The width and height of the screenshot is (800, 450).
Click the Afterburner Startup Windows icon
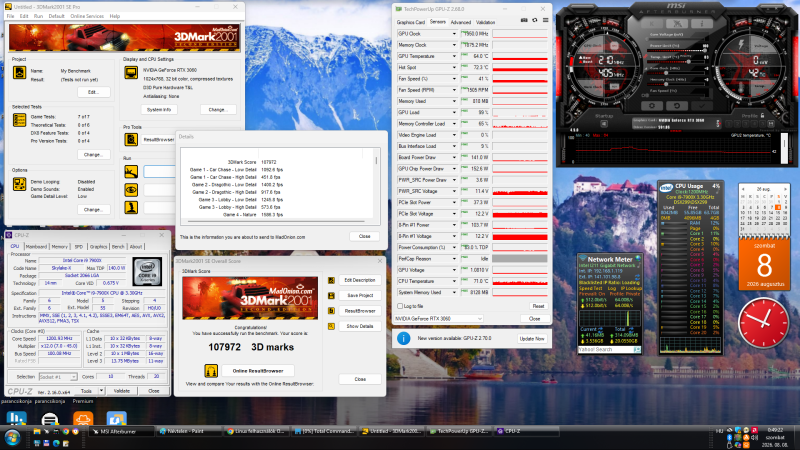604,124
